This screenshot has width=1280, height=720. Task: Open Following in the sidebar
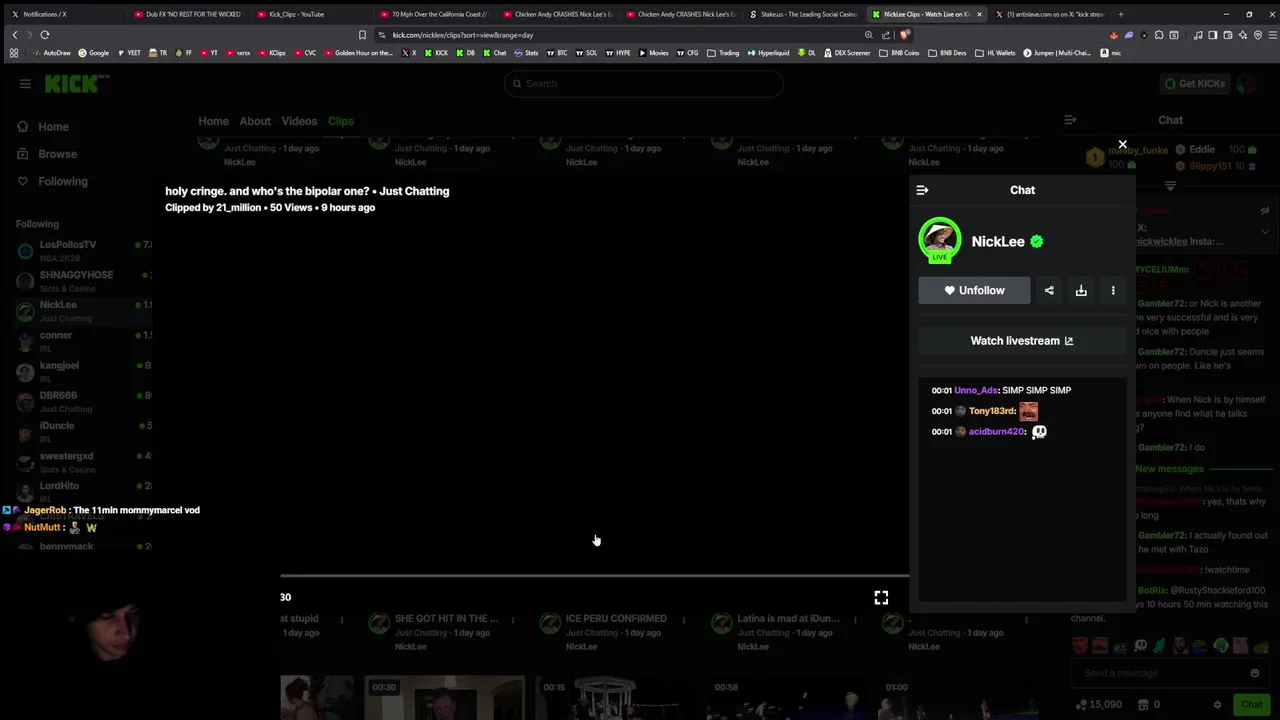62,181
